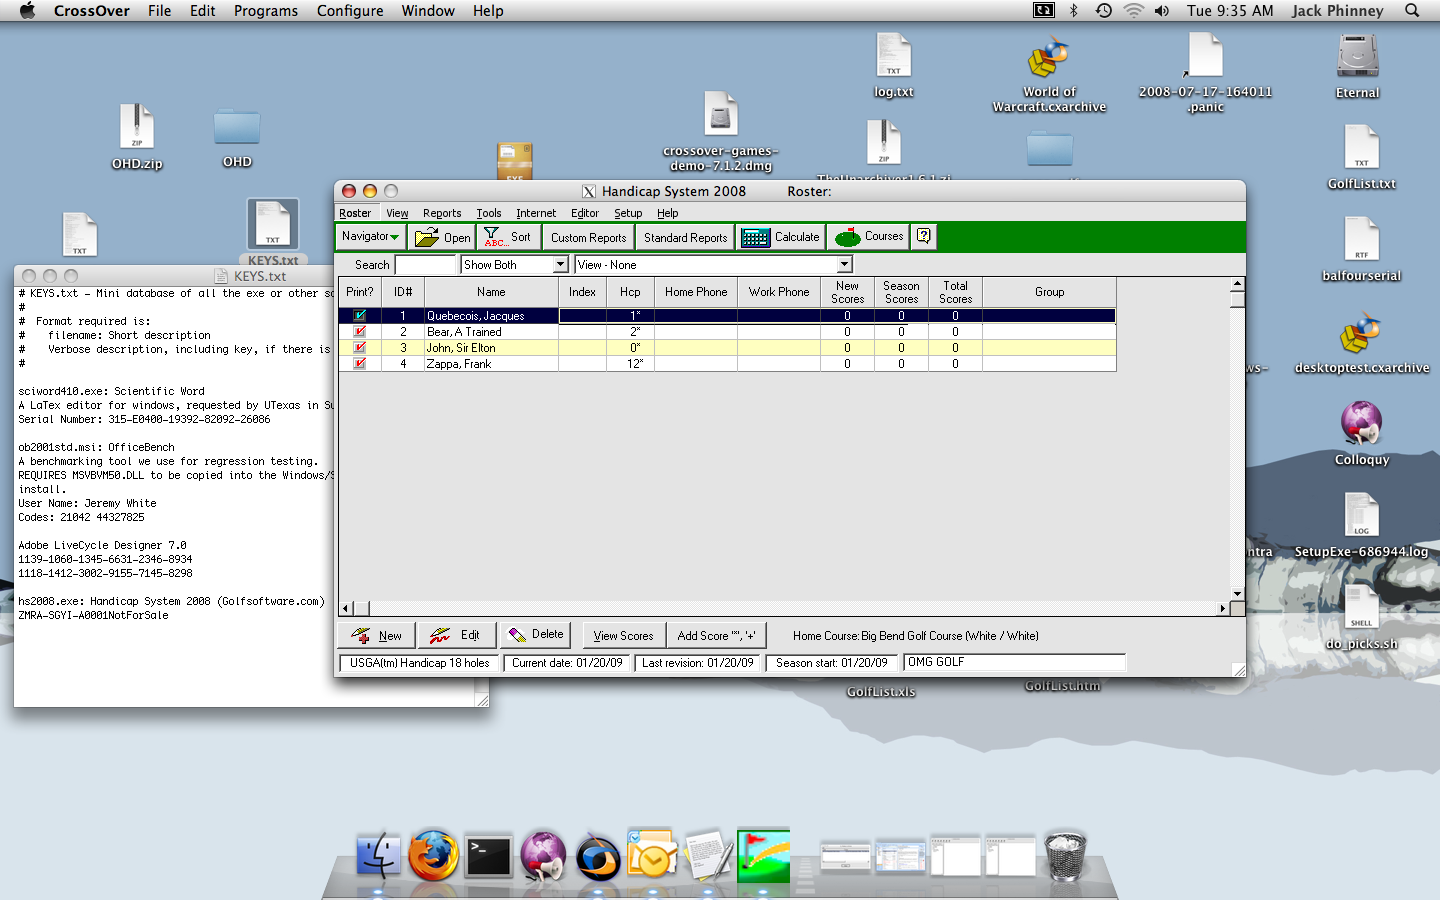Open Finder from the dock
Image resolution: width=1440 pixels, height=900 pixels.
(379, 856)
